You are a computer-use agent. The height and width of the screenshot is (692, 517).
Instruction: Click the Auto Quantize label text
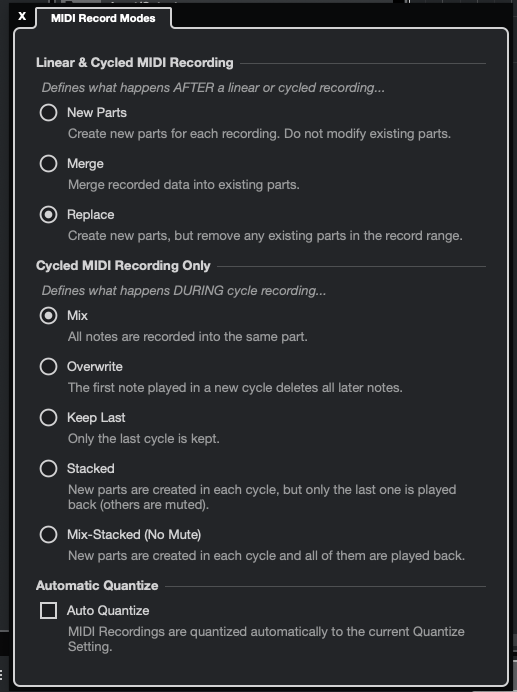click(108, 611)
